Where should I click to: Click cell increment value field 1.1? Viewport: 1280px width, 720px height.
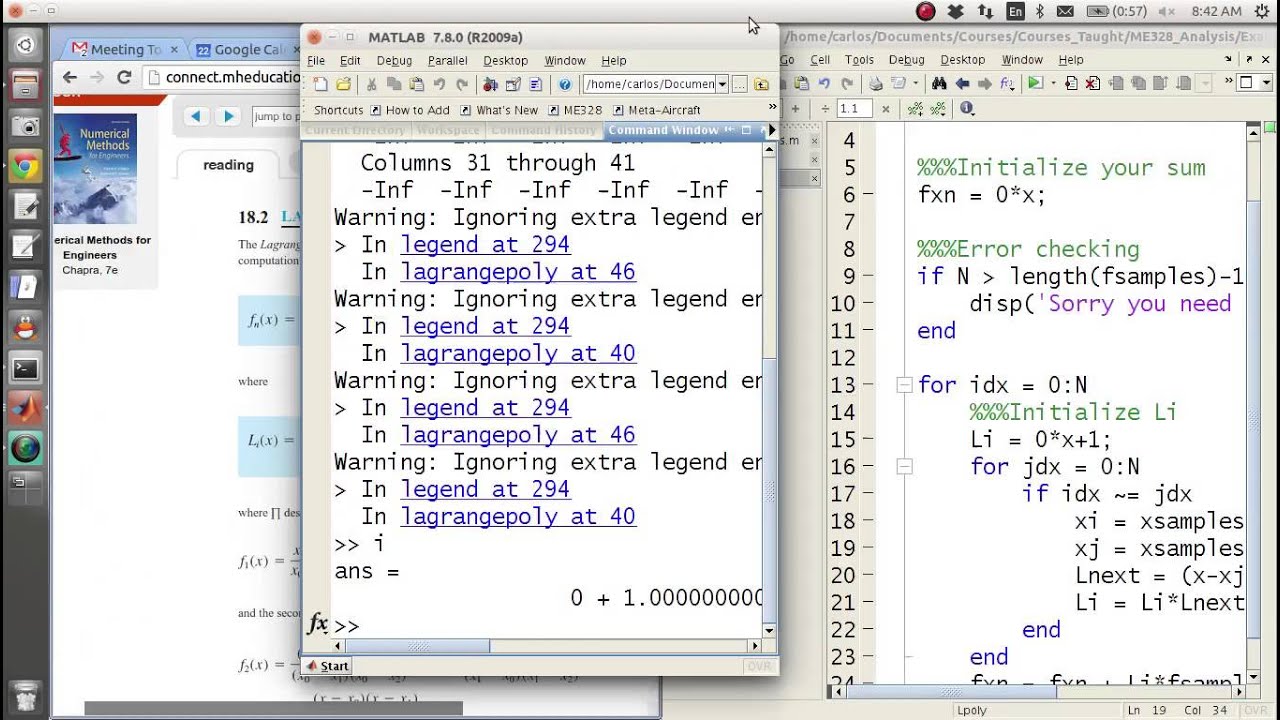(855, 109)
